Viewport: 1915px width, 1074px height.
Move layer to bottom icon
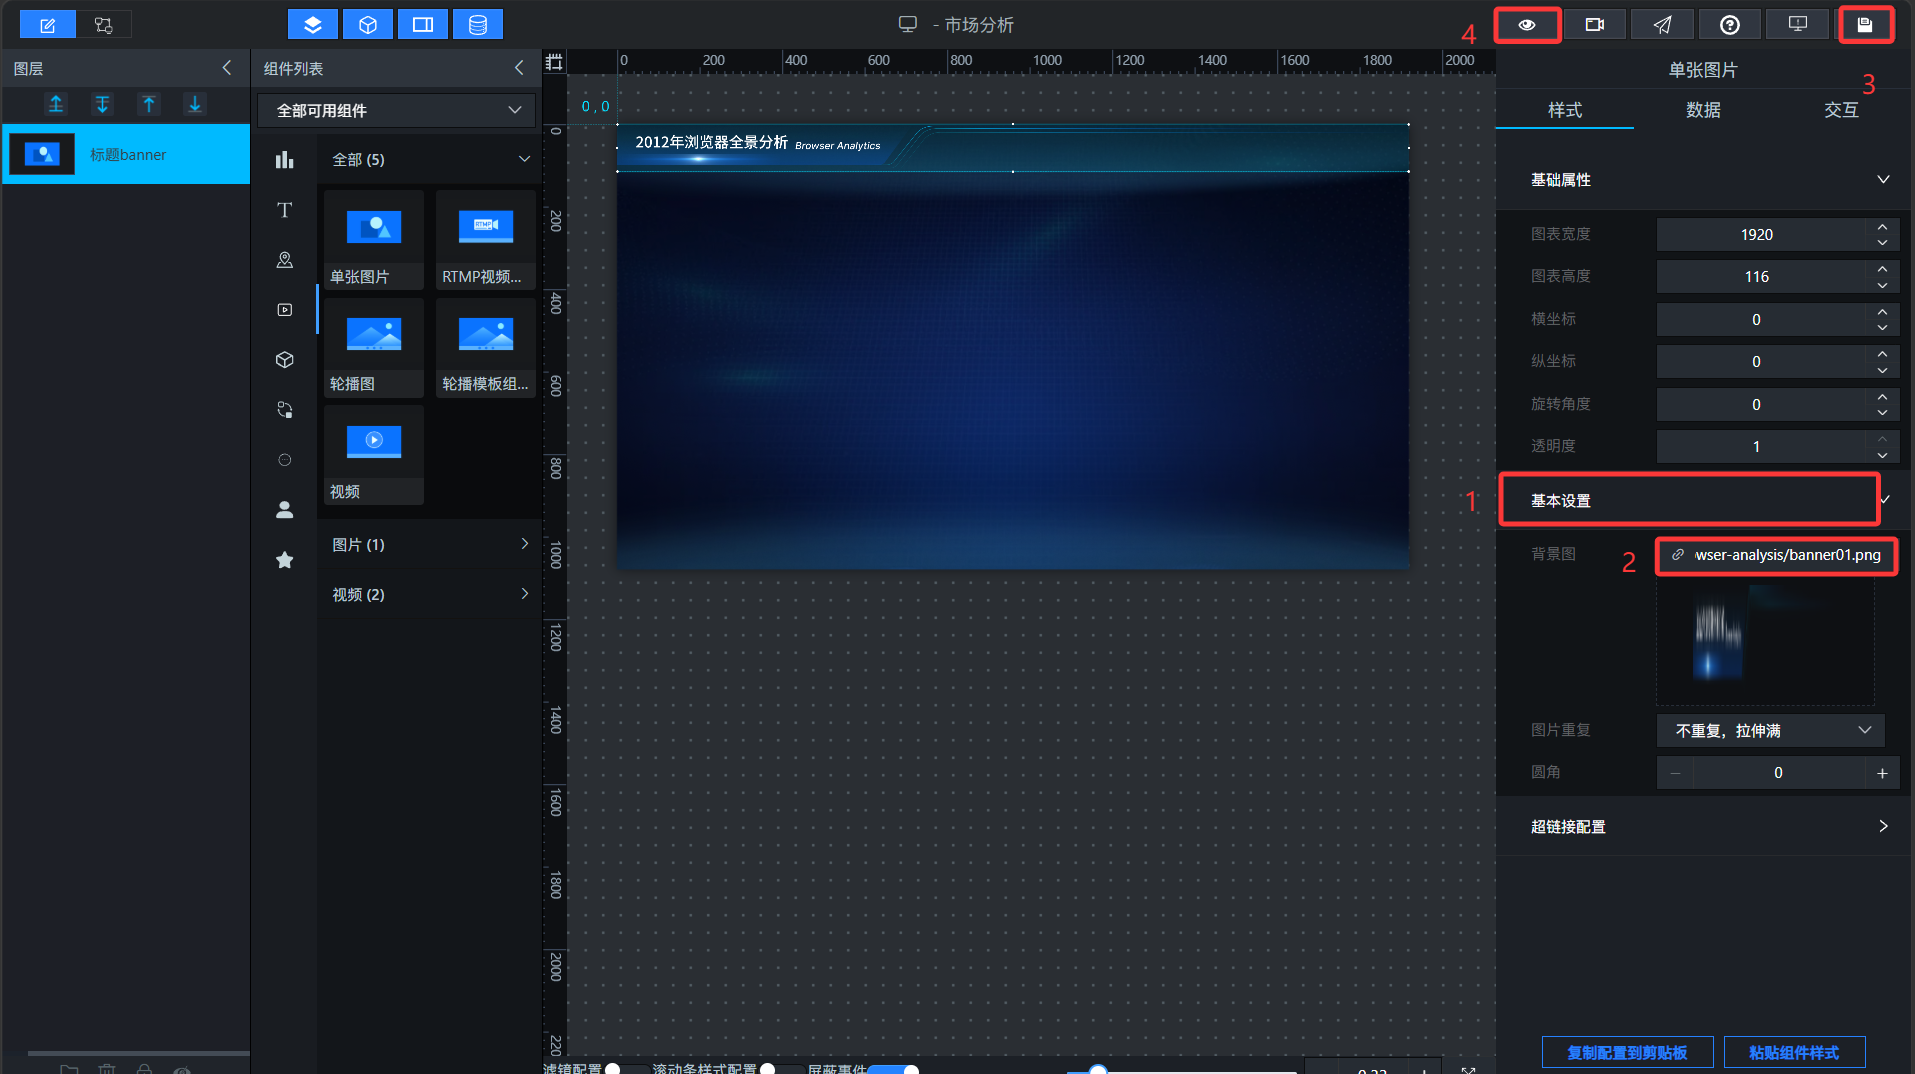tap(102, 104)
